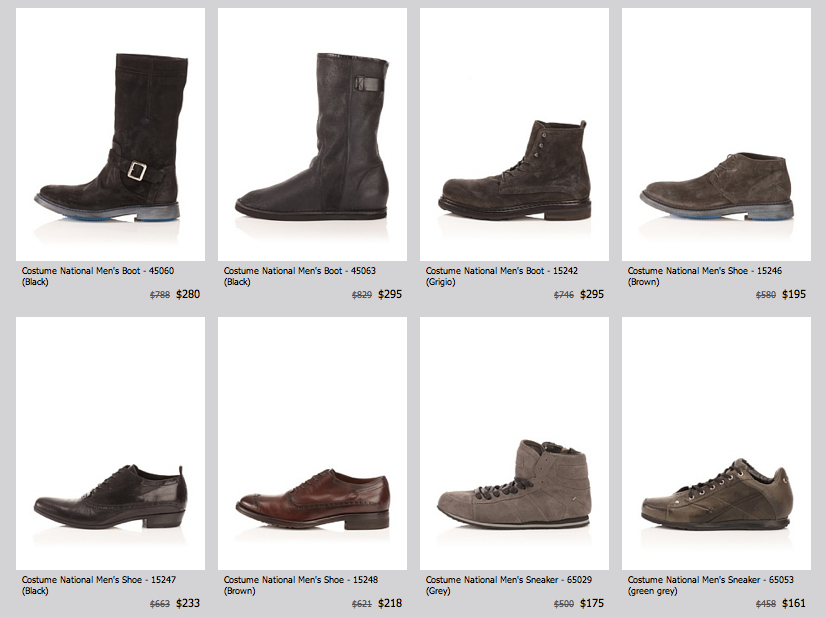Open the grey high-top sneaker 65029 image
Screen dimensions: 826x617
click(x=514, y=443)
